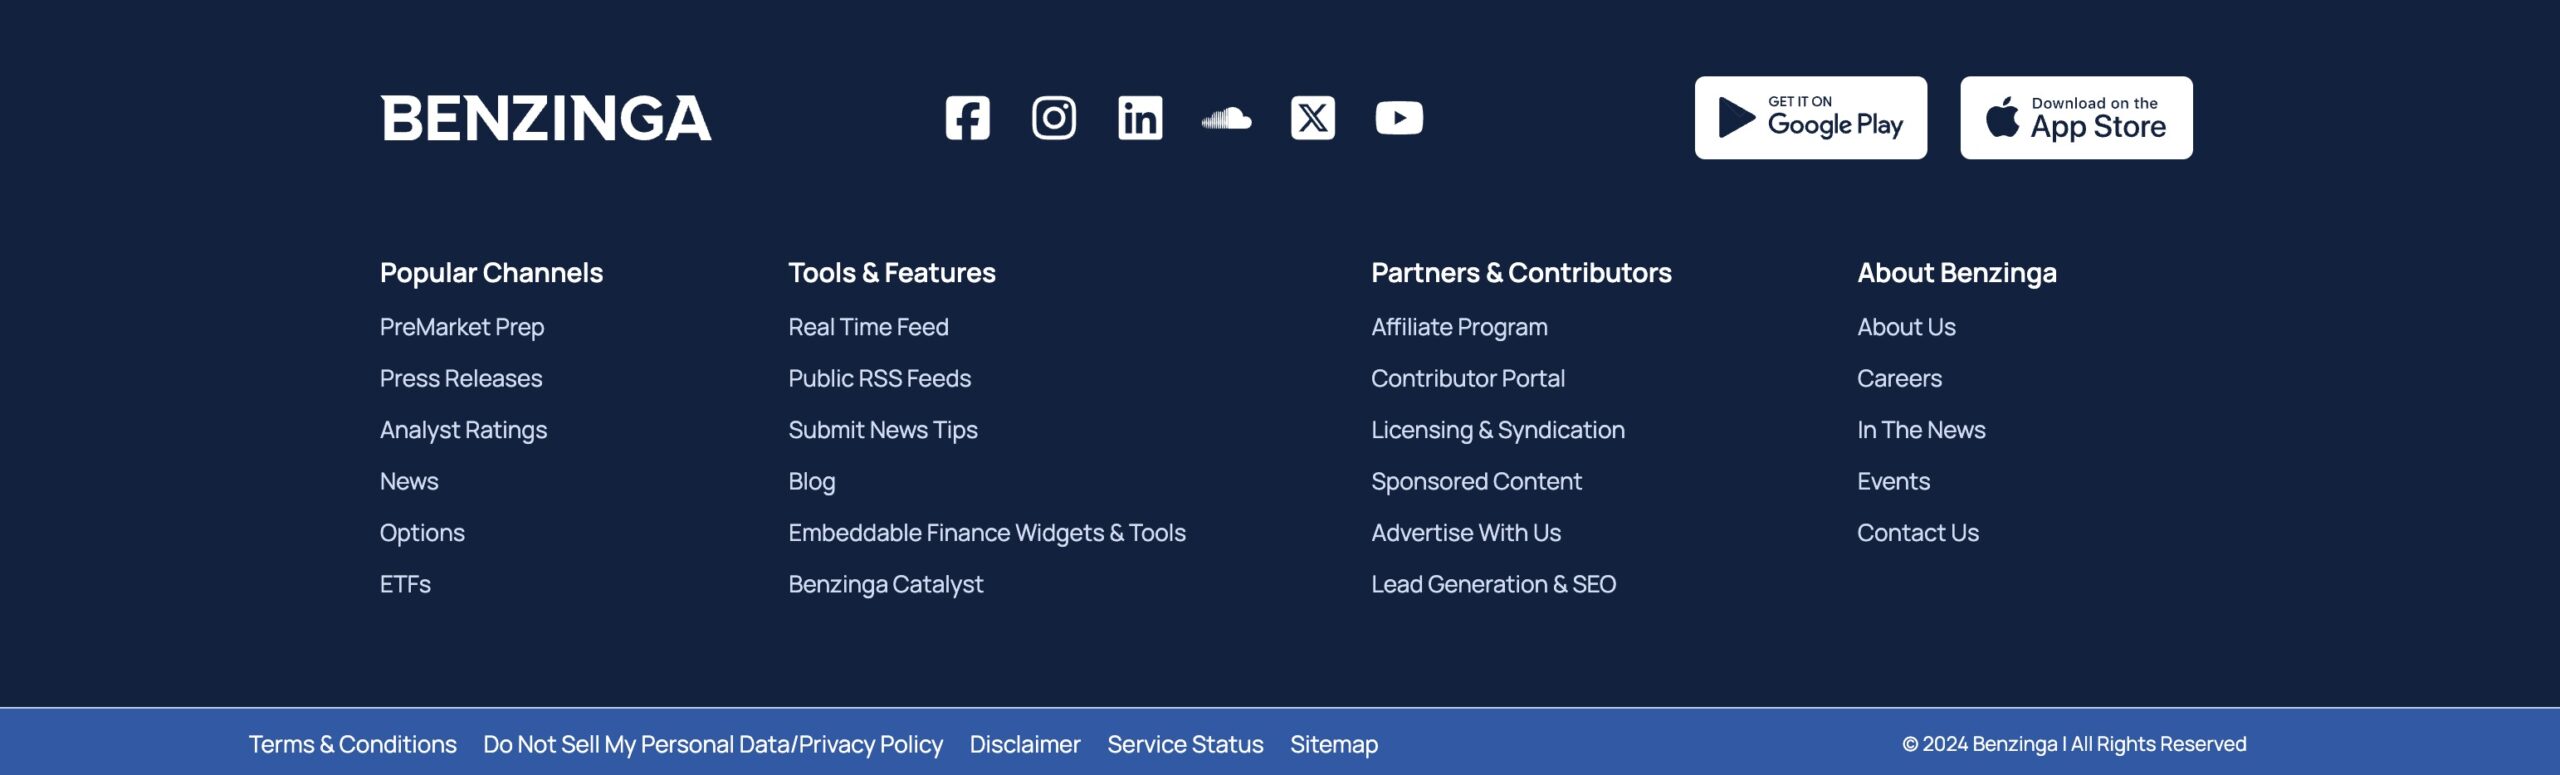
Task: Open the Events page
Action: click(1893, 481)
